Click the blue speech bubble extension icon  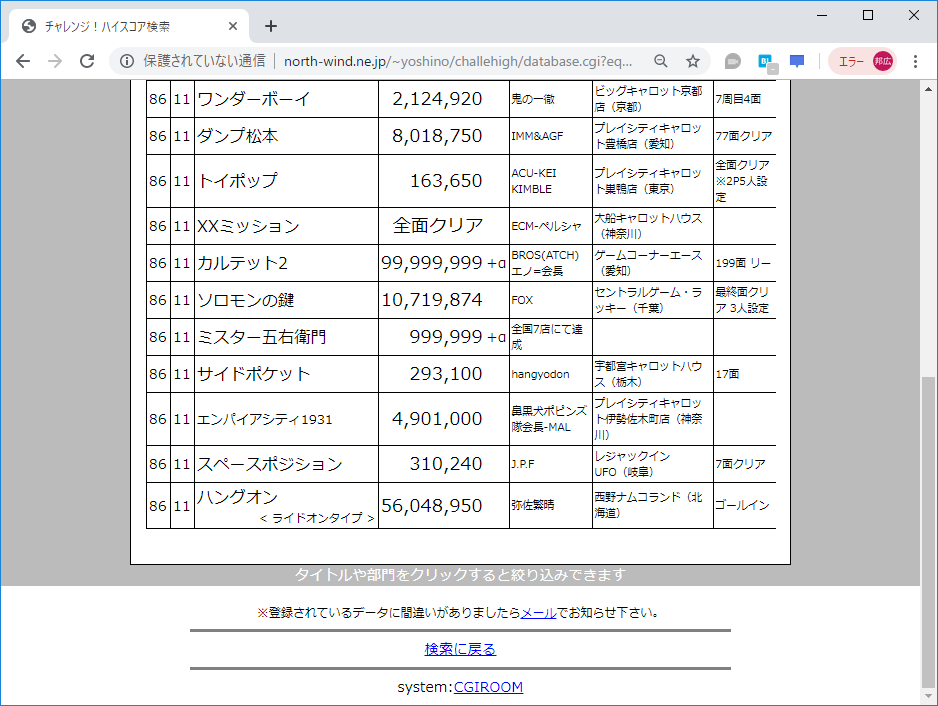point(796,61)
